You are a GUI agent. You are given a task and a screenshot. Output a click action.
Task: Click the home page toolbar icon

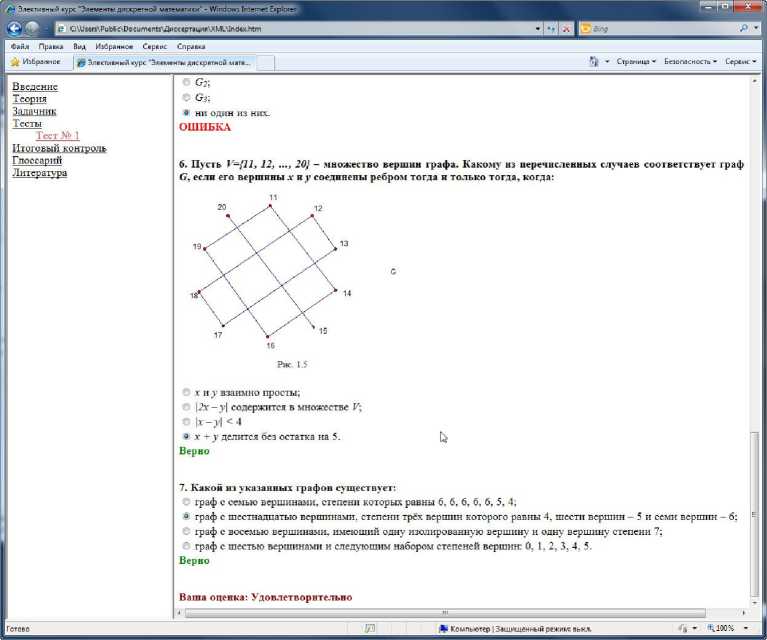[x=594, y=62]
